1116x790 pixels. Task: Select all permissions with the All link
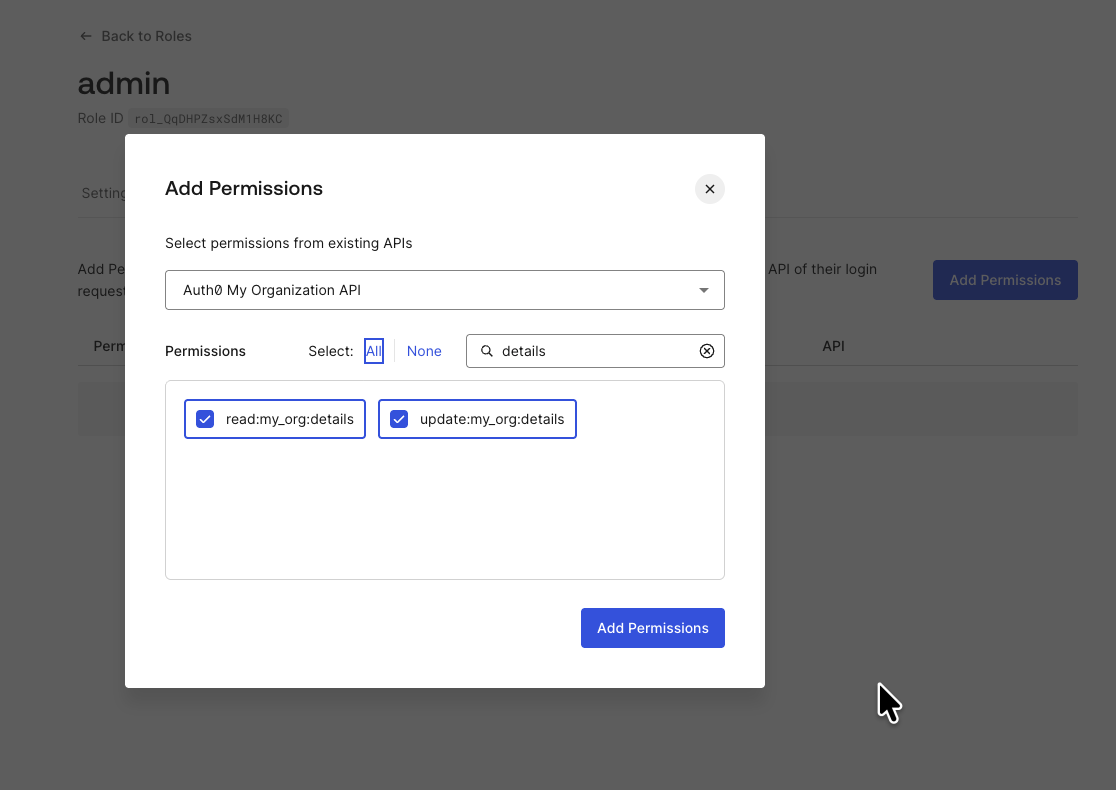pos(373,351)
